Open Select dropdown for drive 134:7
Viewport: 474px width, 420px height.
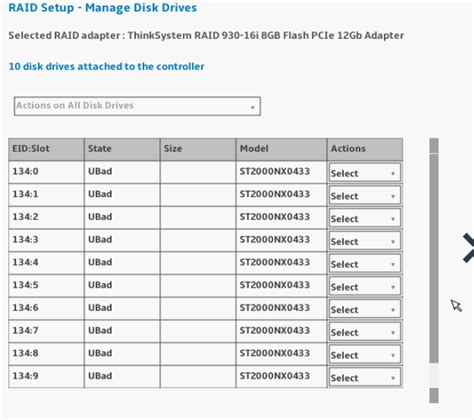(365, 331)
